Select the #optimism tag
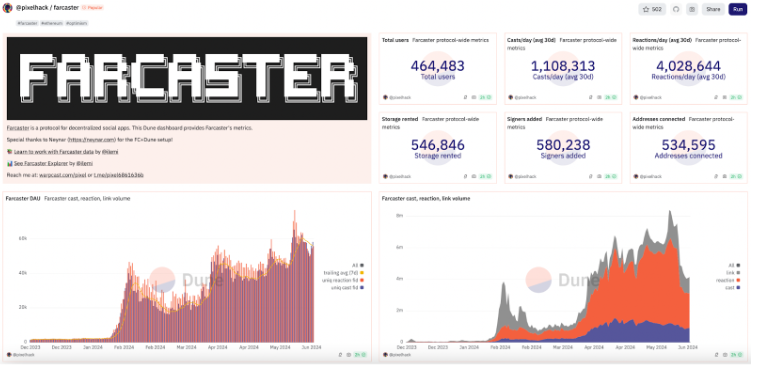 pos(76,23)
